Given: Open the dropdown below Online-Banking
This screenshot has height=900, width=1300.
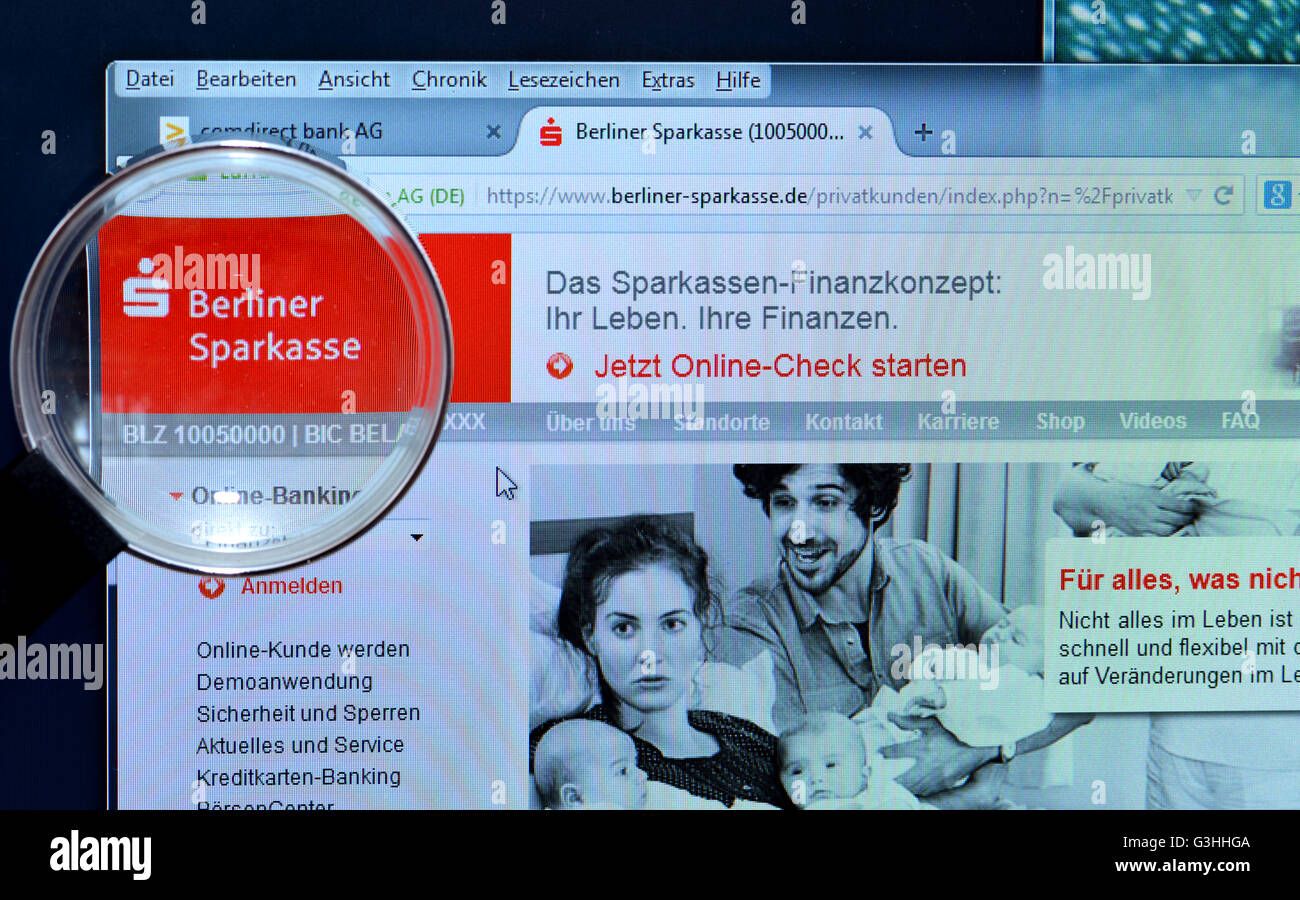Looking at the screenshot, I should (416, 538).
